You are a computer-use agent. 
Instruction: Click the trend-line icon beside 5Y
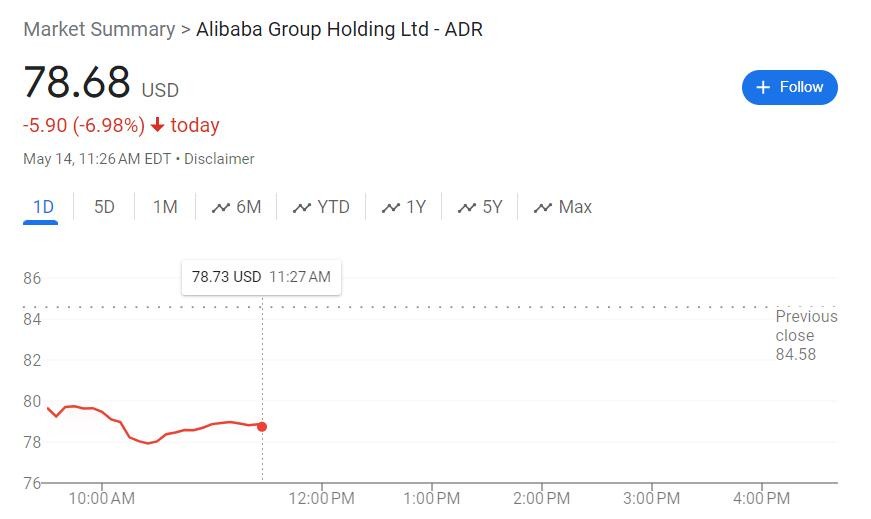pos(467,208)
